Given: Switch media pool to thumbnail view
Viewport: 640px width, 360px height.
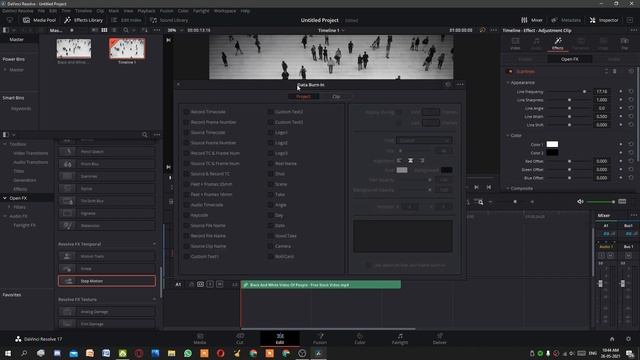Looking at the screenshot, I should point(104,30).
